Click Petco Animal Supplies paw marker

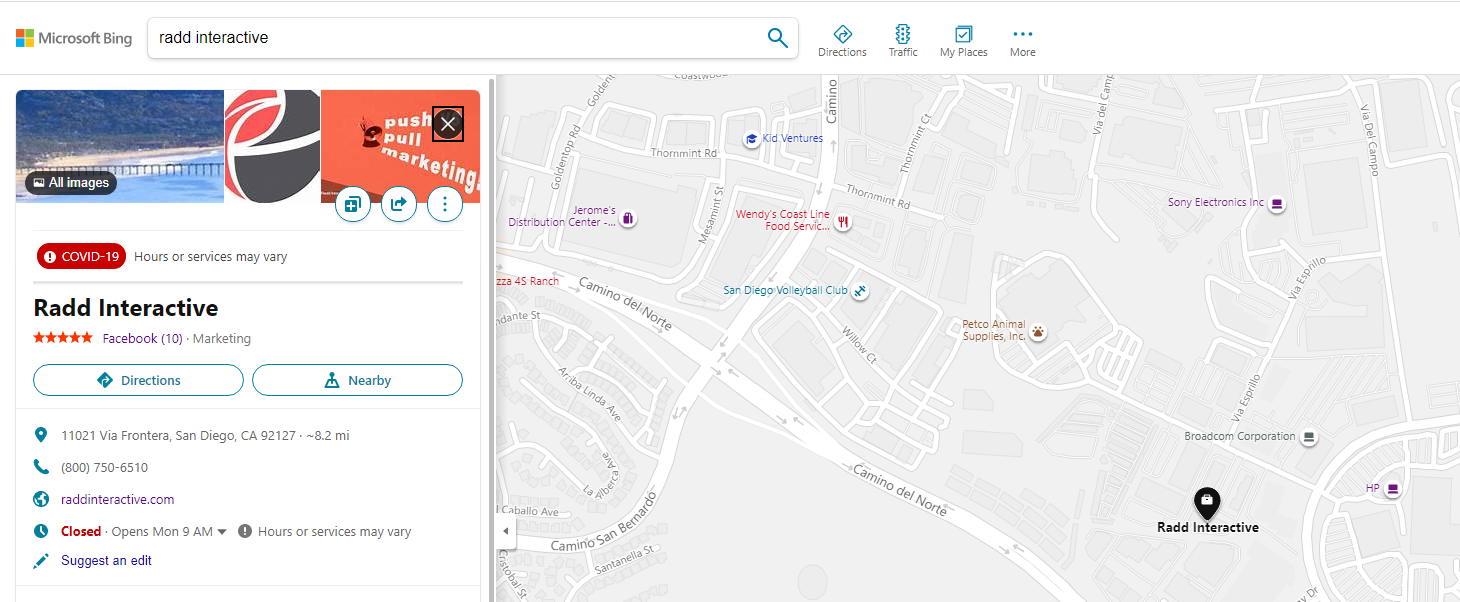click(1038, 331)
